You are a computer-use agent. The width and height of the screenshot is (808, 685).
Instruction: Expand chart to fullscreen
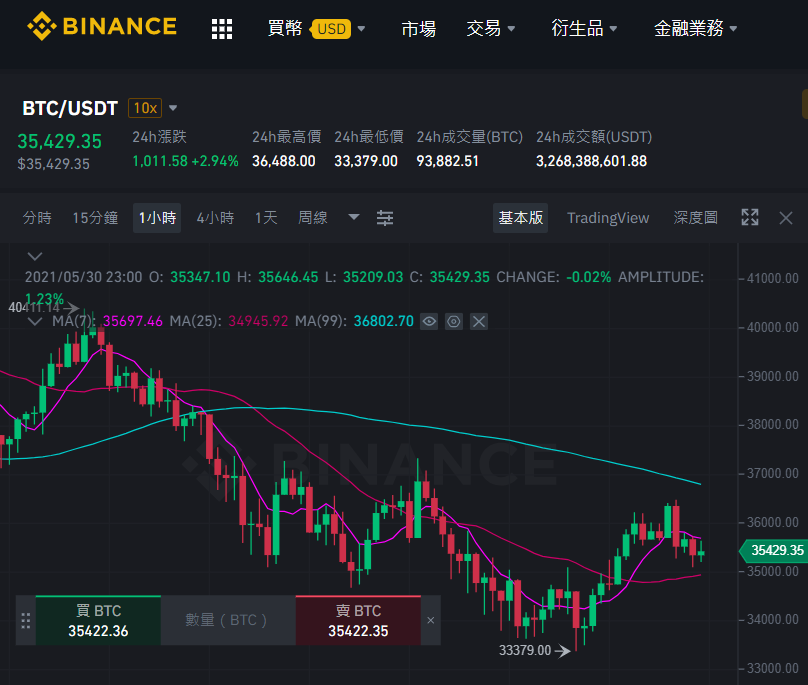pos(750,218)
